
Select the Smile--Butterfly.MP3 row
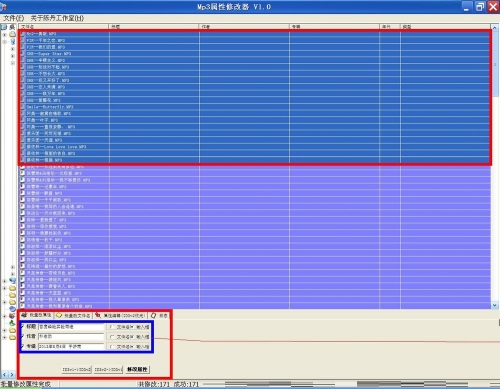point(255,107)
